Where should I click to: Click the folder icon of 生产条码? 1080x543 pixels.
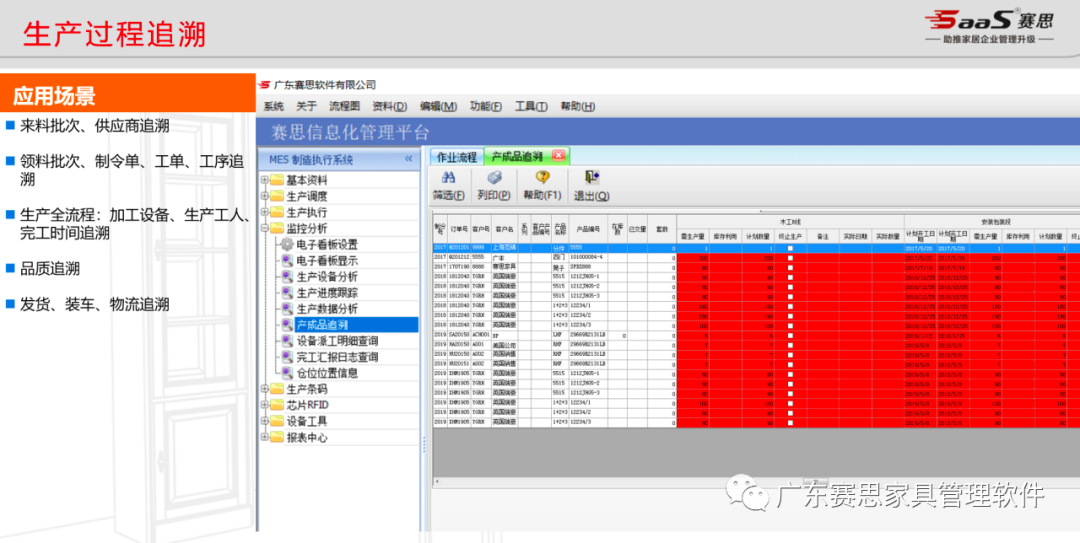pos(277,389)
